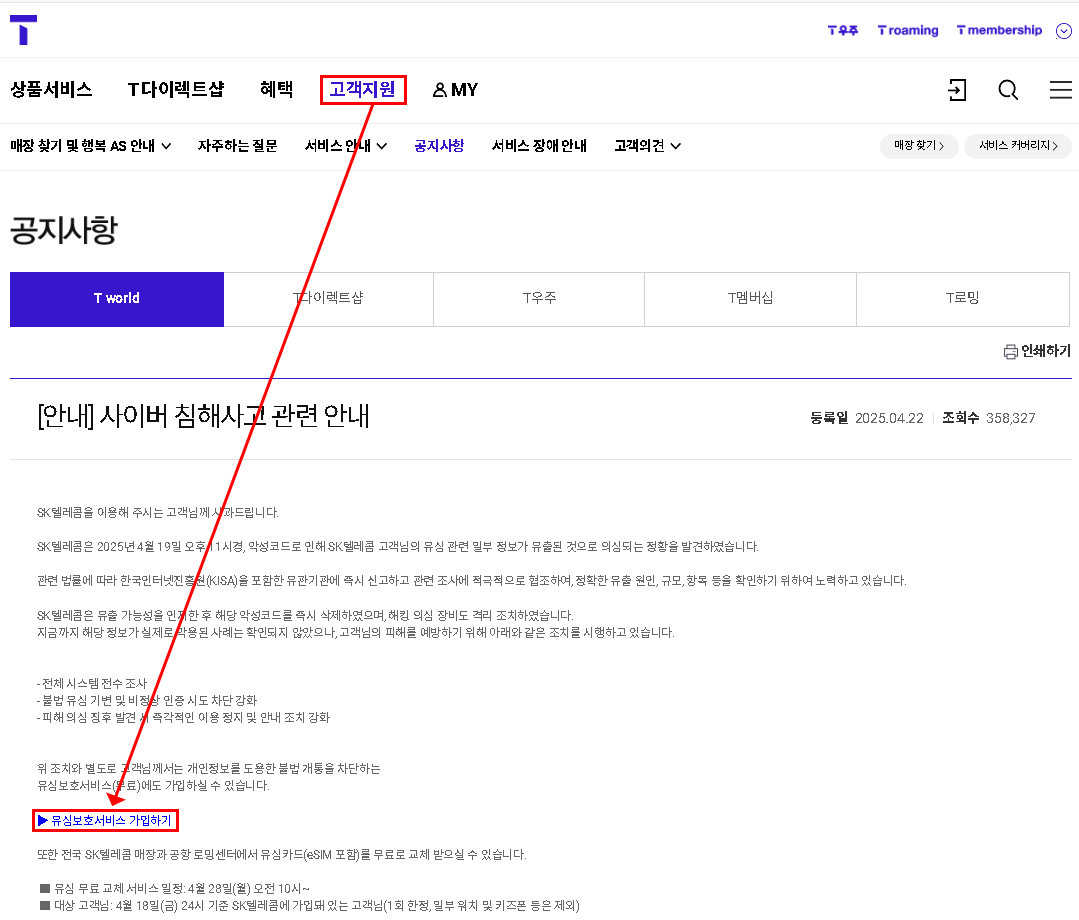Open T membership top link
This screenshot has height=920, width=1079.
click(999, 30)
